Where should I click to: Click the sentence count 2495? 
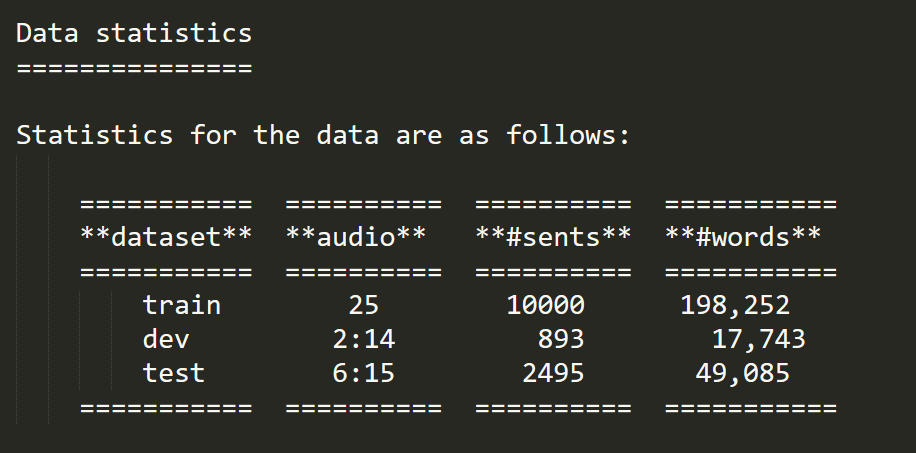coord(553,373)
